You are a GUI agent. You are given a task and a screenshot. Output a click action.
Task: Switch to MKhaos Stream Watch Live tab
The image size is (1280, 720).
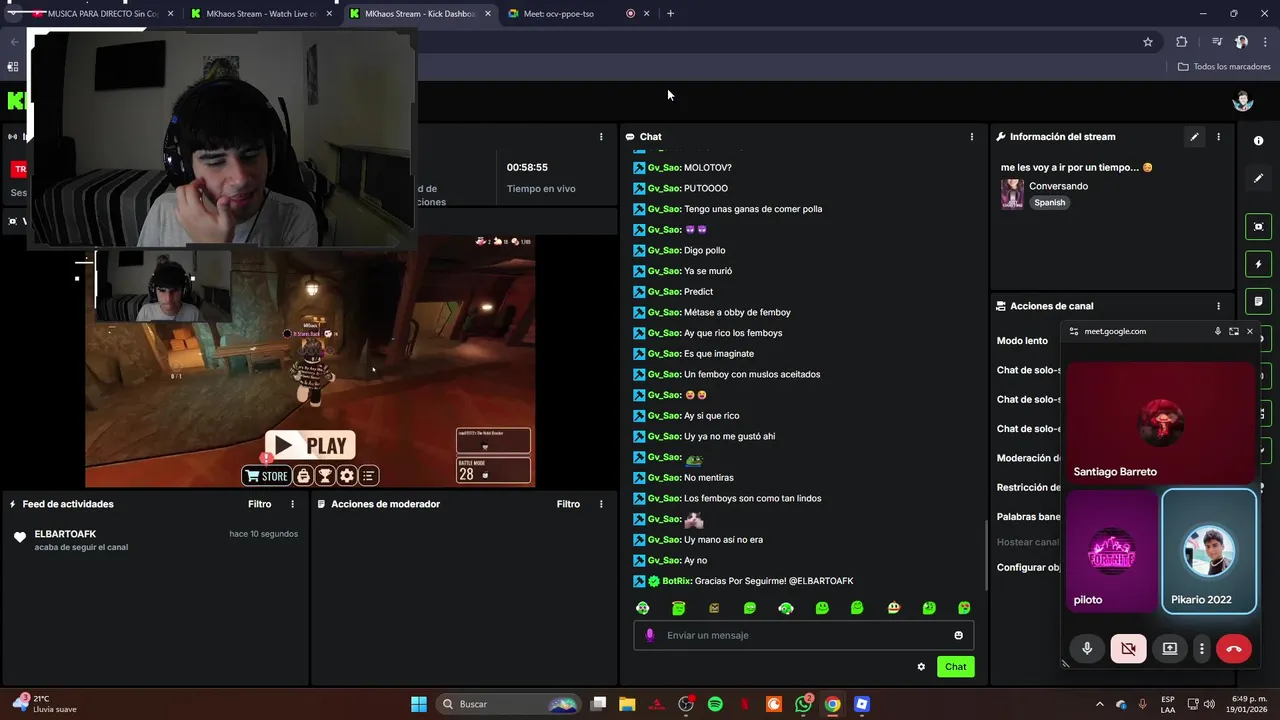click(x=260, y=14)
